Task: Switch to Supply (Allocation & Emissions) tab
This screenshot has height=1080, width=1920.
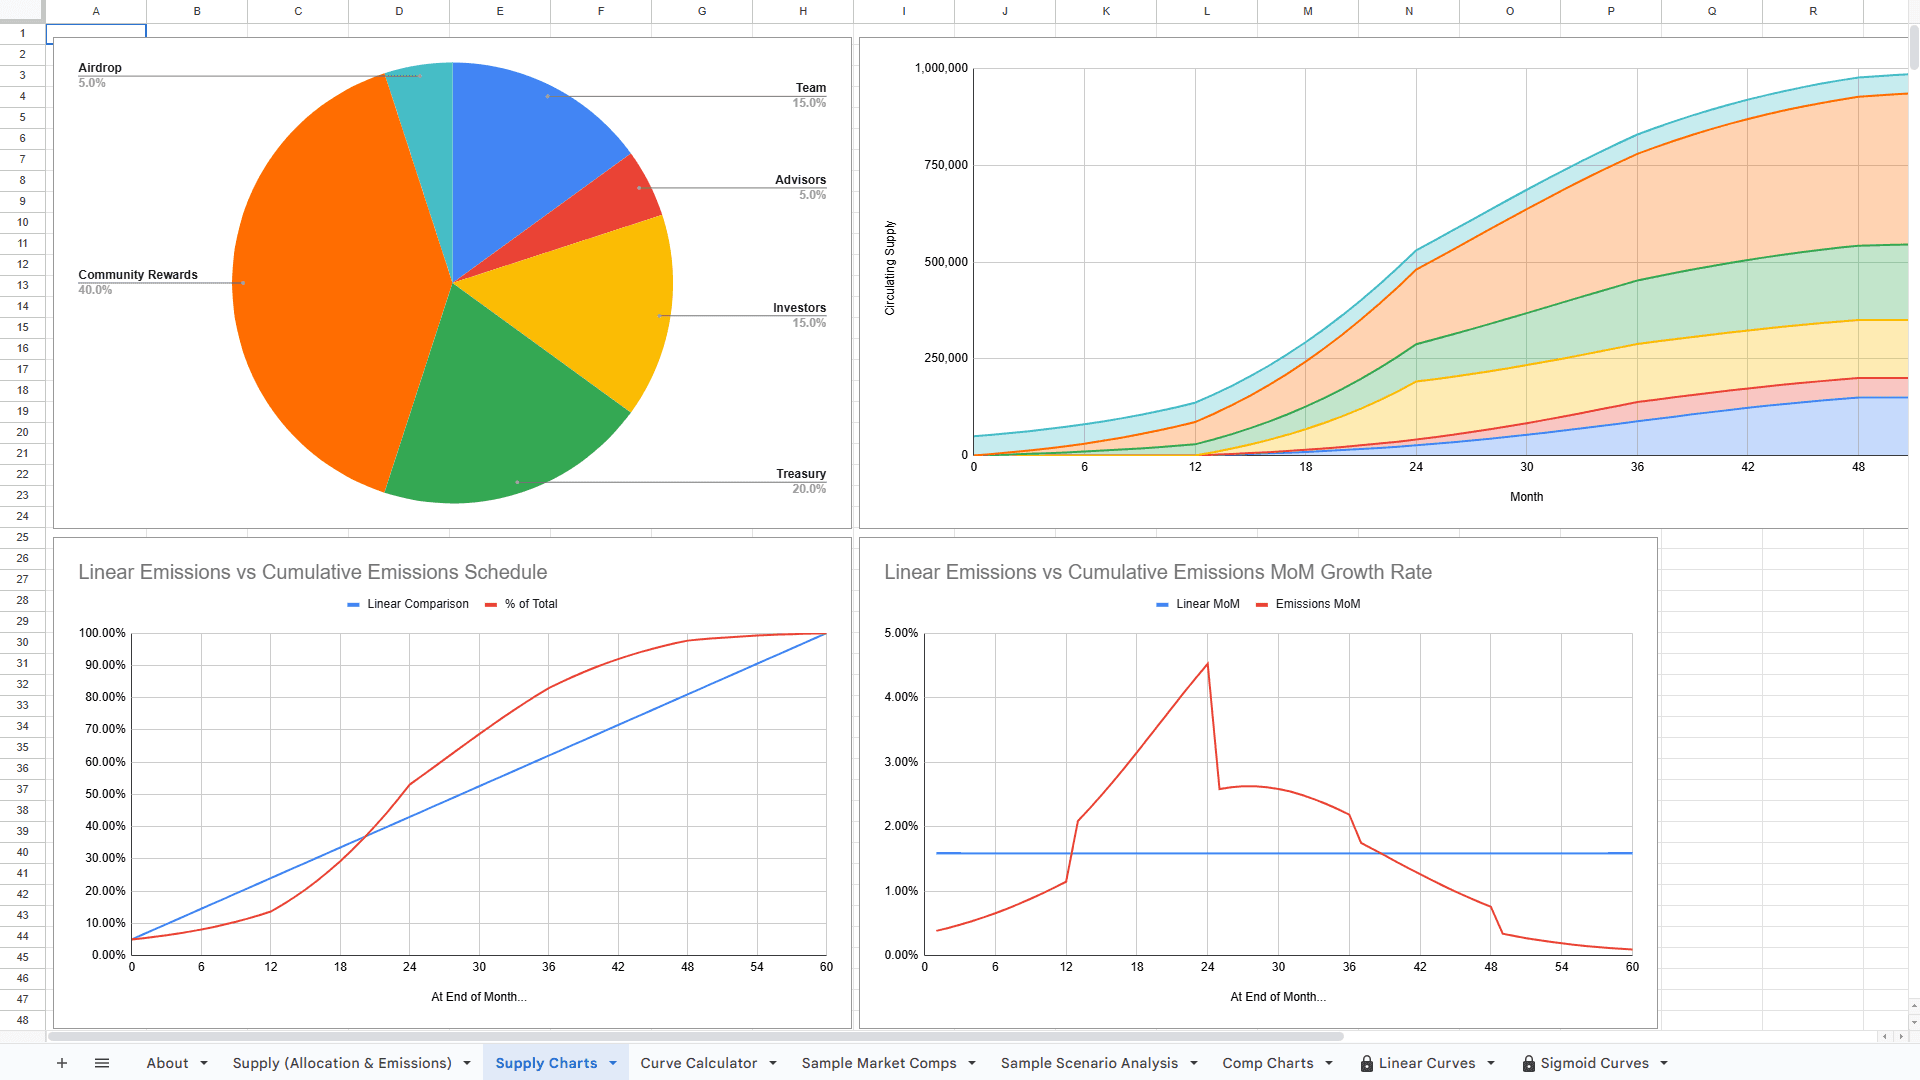Action: pos(342,1063)
